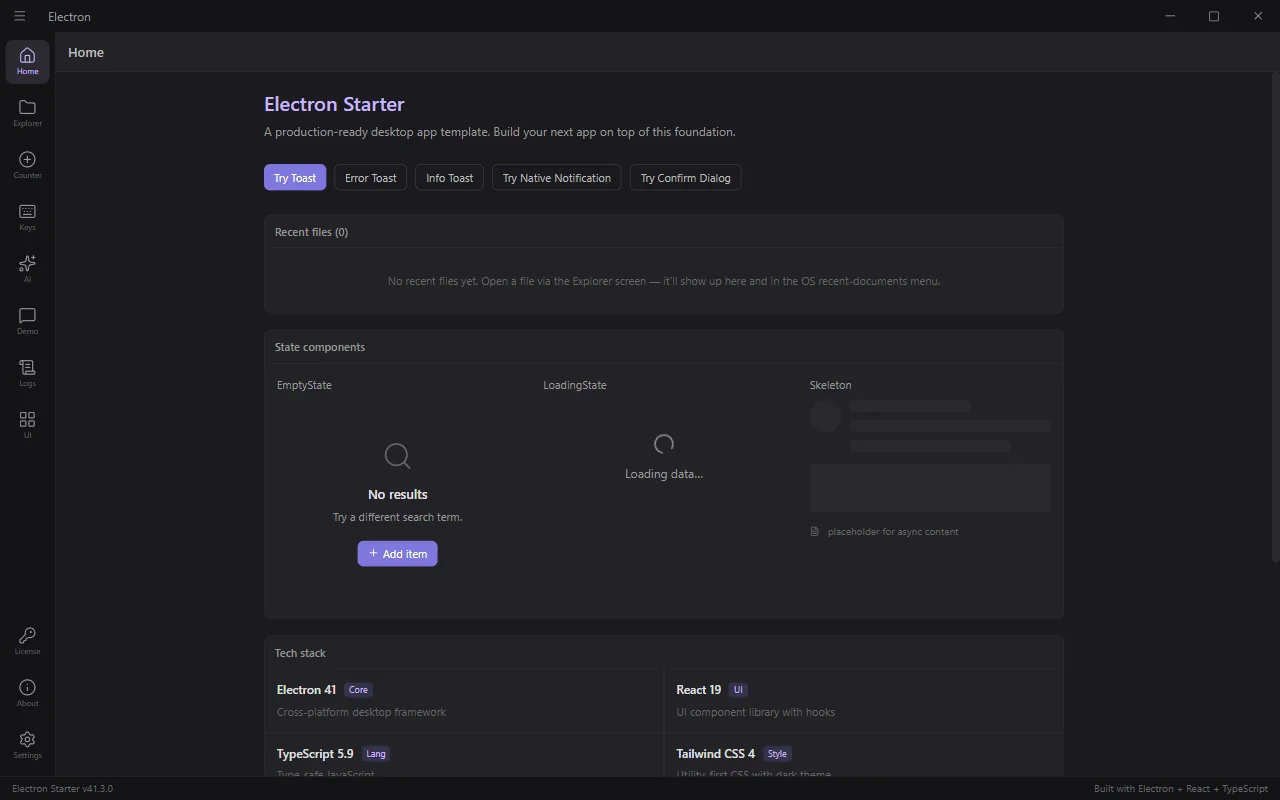Screen dimensions: 1280x800
Task: Click the No results text
Action: [x=398, y=494]
